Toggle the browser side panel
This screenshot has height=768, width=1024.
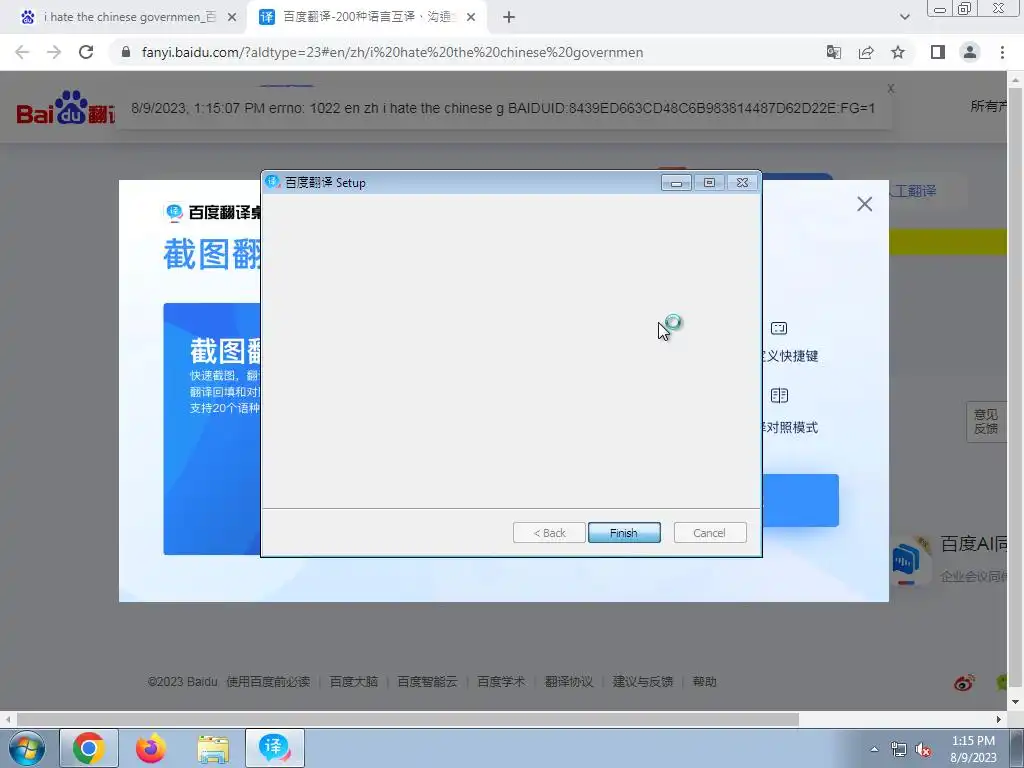[x=938, y=52]
